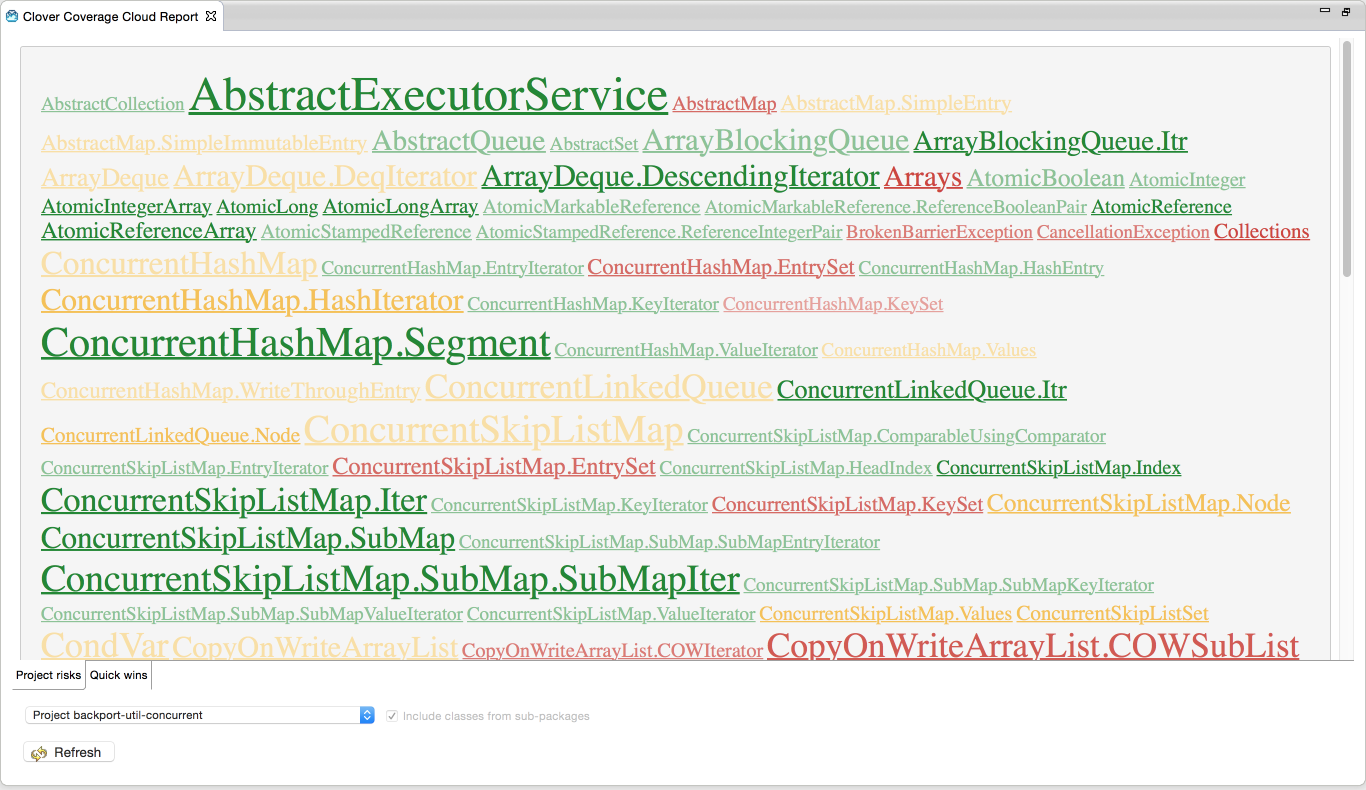
Task: Switch to the Quick wins tab
Action: (118, 675)
